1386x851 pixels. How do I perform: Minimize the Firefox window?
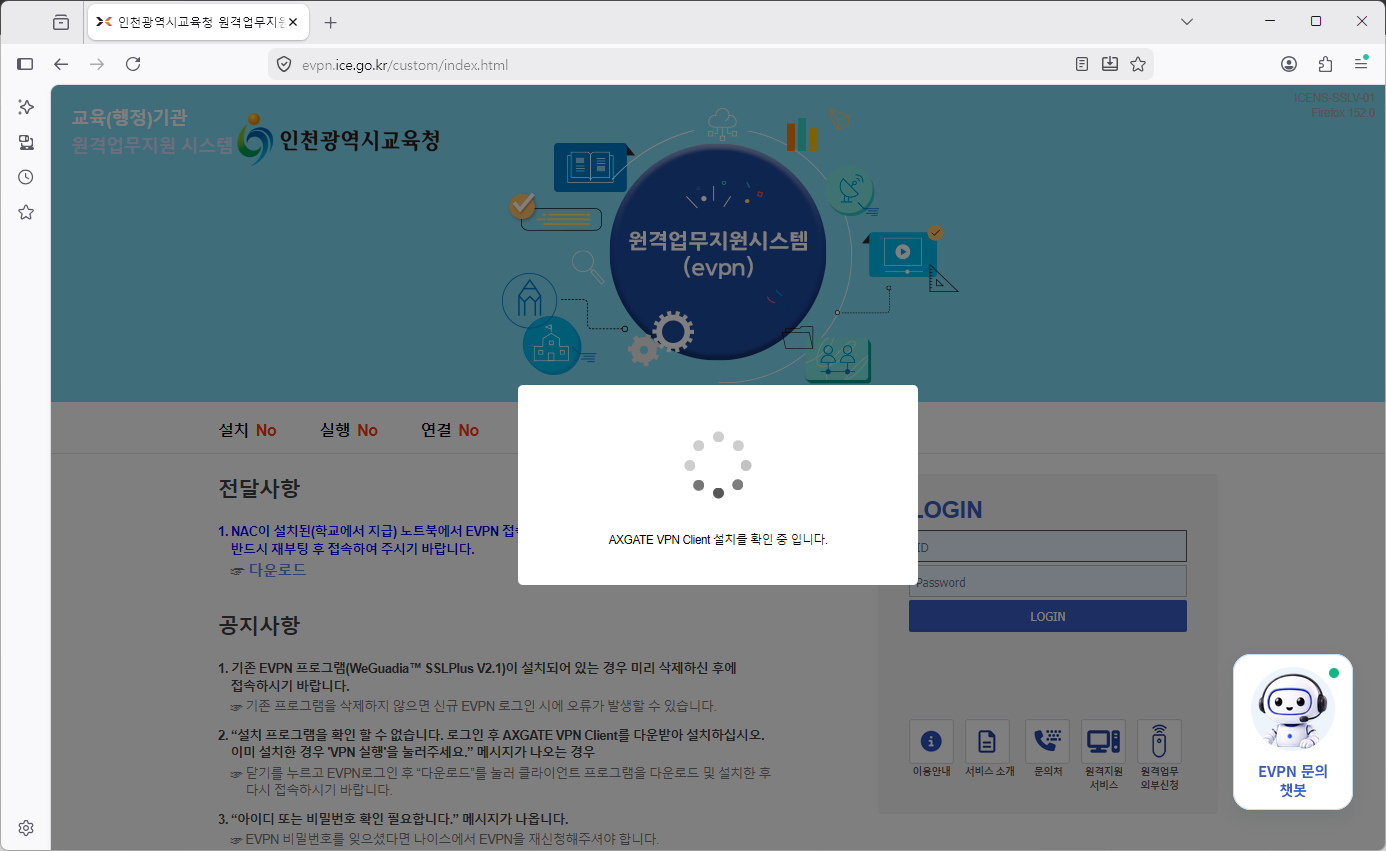coord(1270,21)
